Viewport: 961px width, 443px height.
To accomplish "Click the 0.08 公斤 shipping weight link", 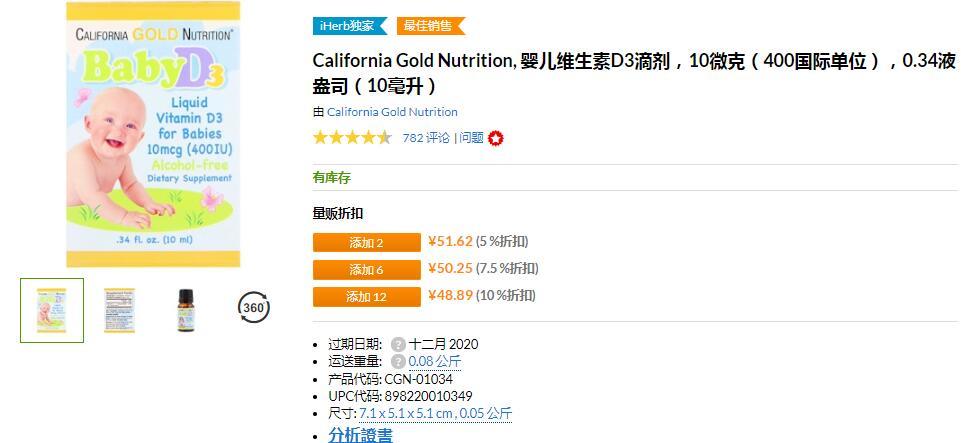I will 435,361.
